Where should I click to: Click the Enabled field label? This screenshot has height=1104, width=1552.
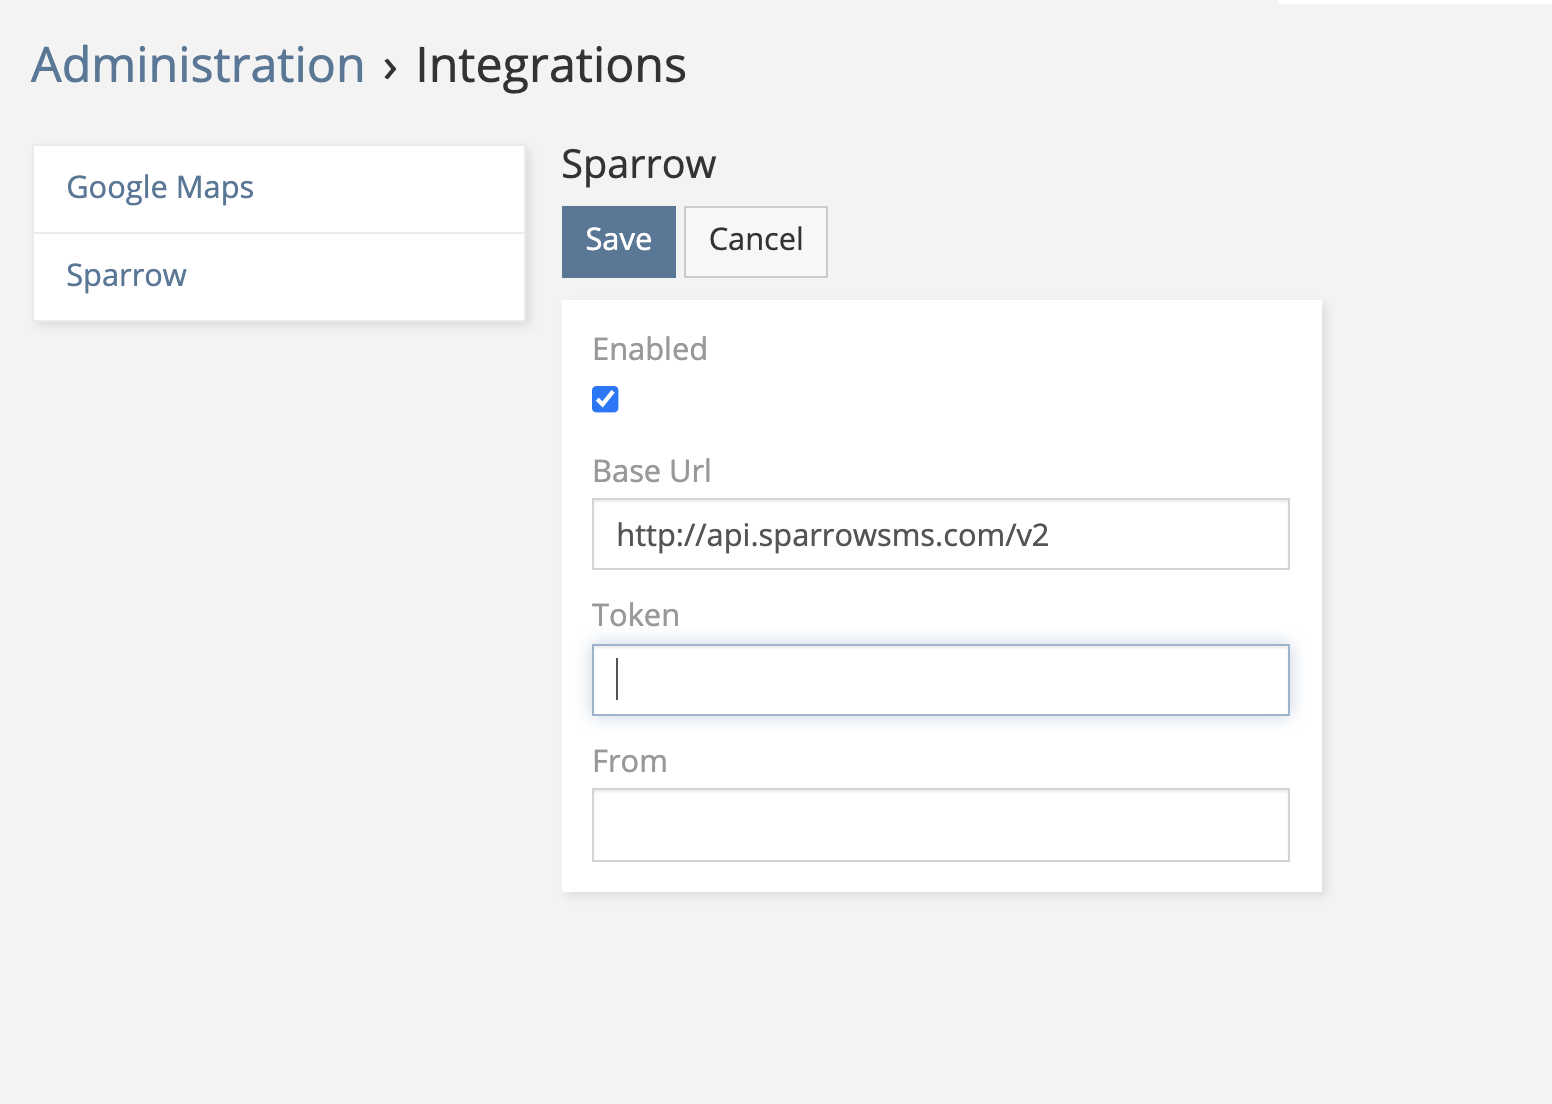pos(649,349)
